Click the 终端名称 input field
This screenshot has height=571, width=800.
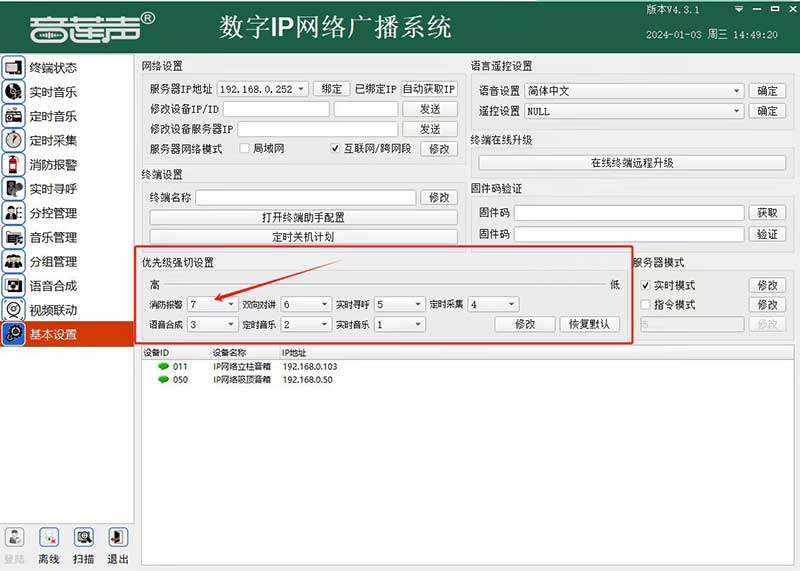[x=305, y=198]
